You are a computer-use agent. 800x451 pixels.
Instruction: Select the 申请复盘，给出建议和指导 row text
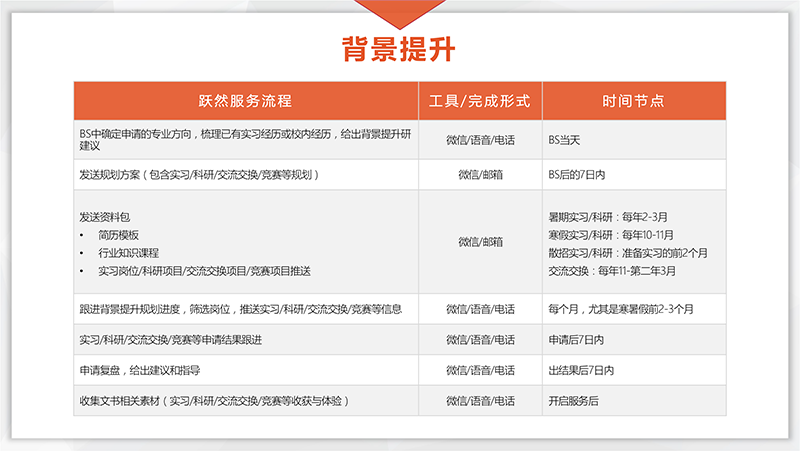point(139,370)
